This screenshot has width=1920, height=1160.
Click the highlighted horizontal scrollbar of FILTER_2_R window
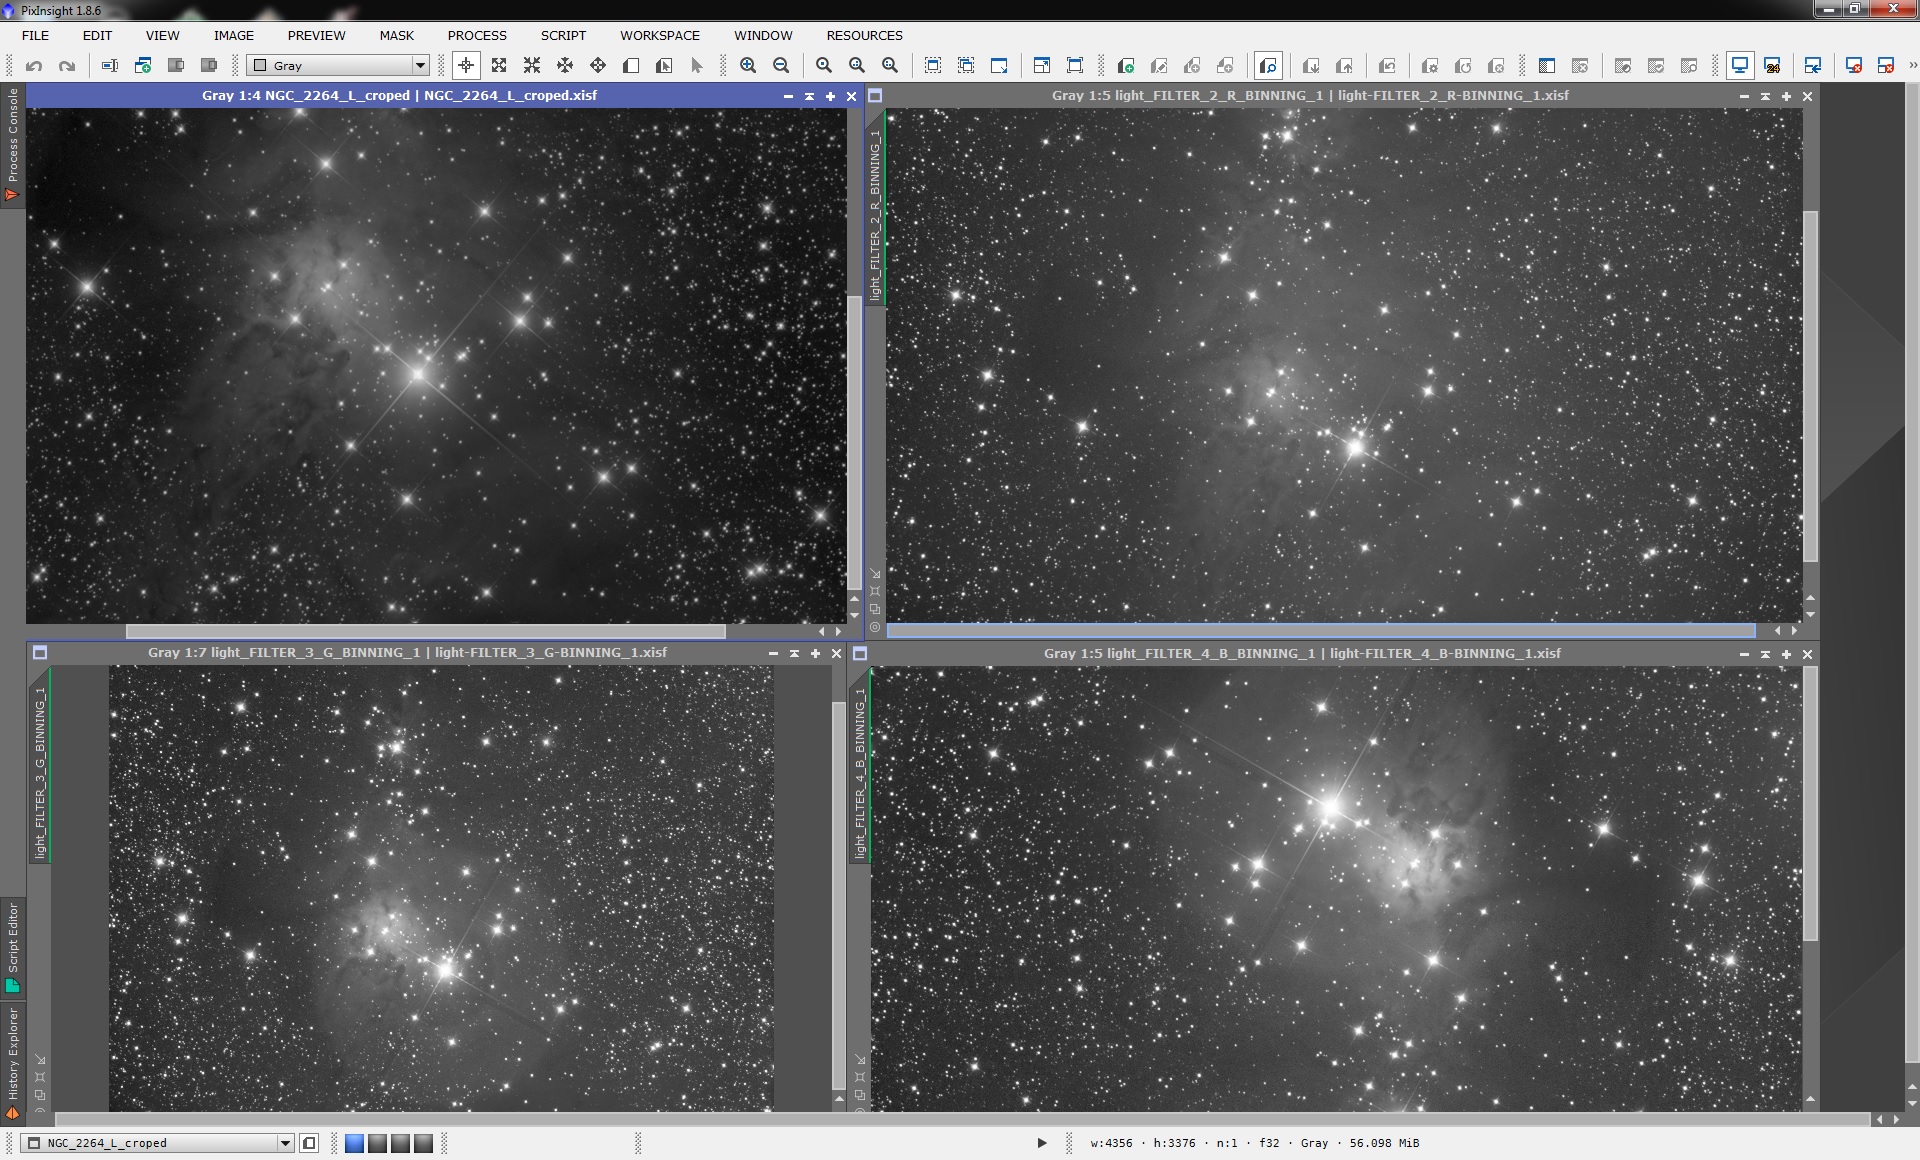(x=1321, y=631)
